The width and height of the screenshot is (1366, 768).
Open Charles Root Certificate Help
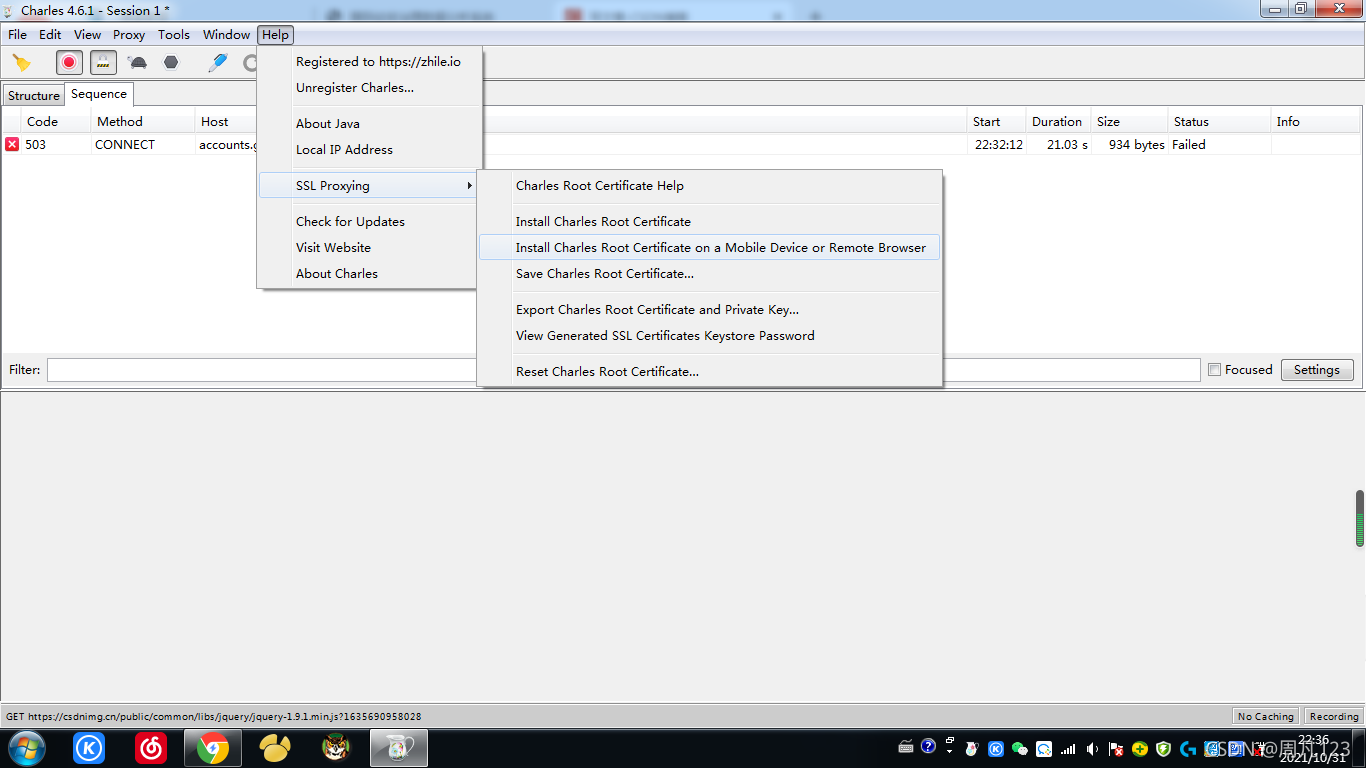click(709, 185)
